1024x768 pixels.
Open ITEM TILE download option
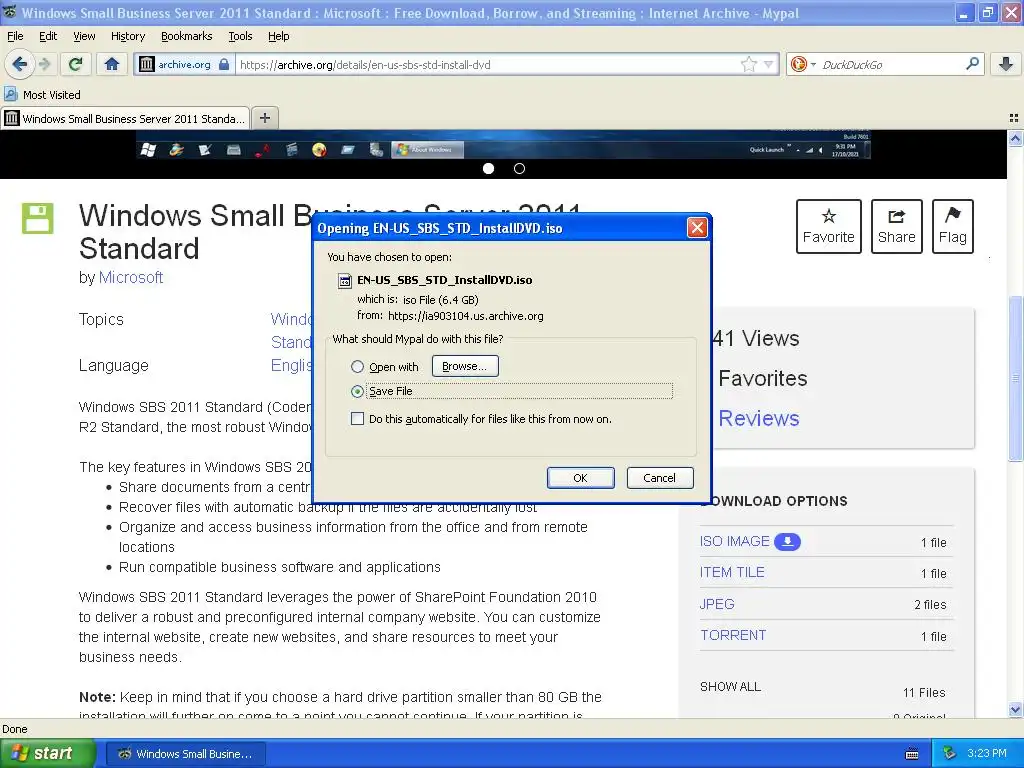(731, 572)
